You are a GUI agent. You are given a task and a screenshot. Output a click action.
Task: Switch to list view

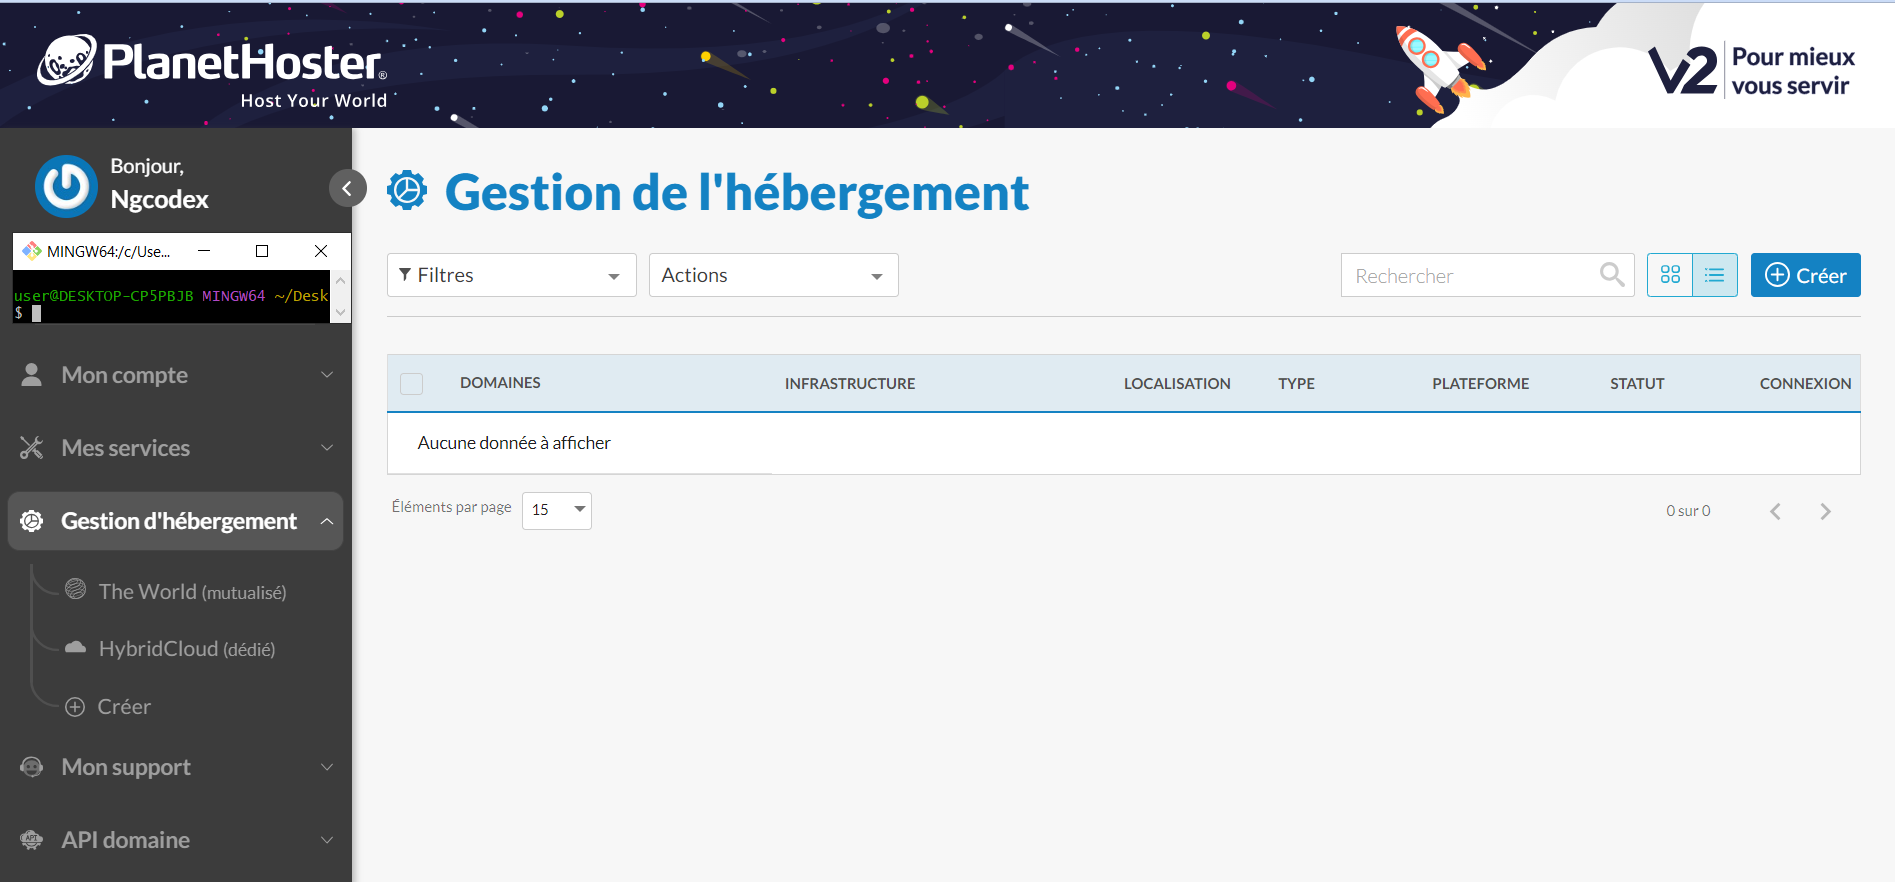(x=1714, y=275)
